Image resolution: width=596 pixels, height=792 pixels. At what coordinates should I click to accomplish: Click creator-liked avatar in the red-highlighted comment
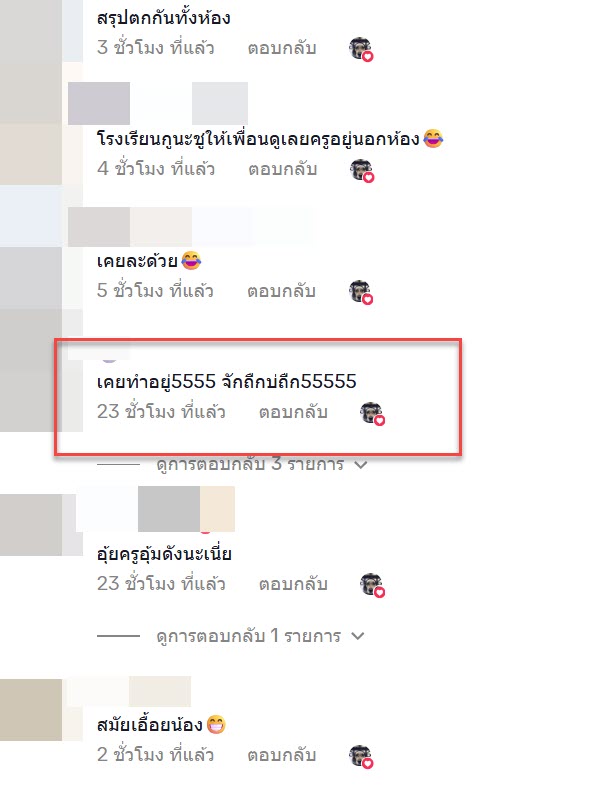tap(372, 414)
